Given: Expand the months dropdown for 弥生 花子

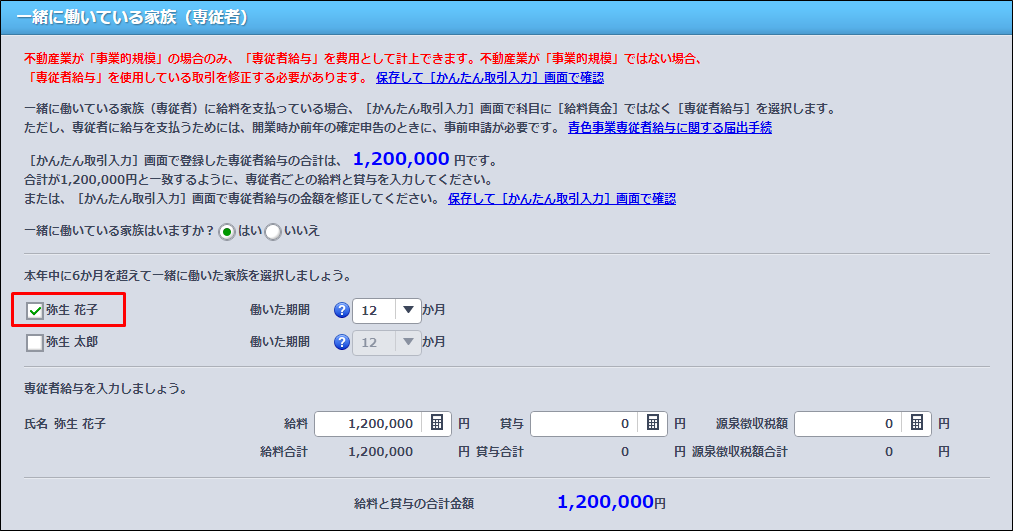Looking at the screenshot, I should 407,310.
